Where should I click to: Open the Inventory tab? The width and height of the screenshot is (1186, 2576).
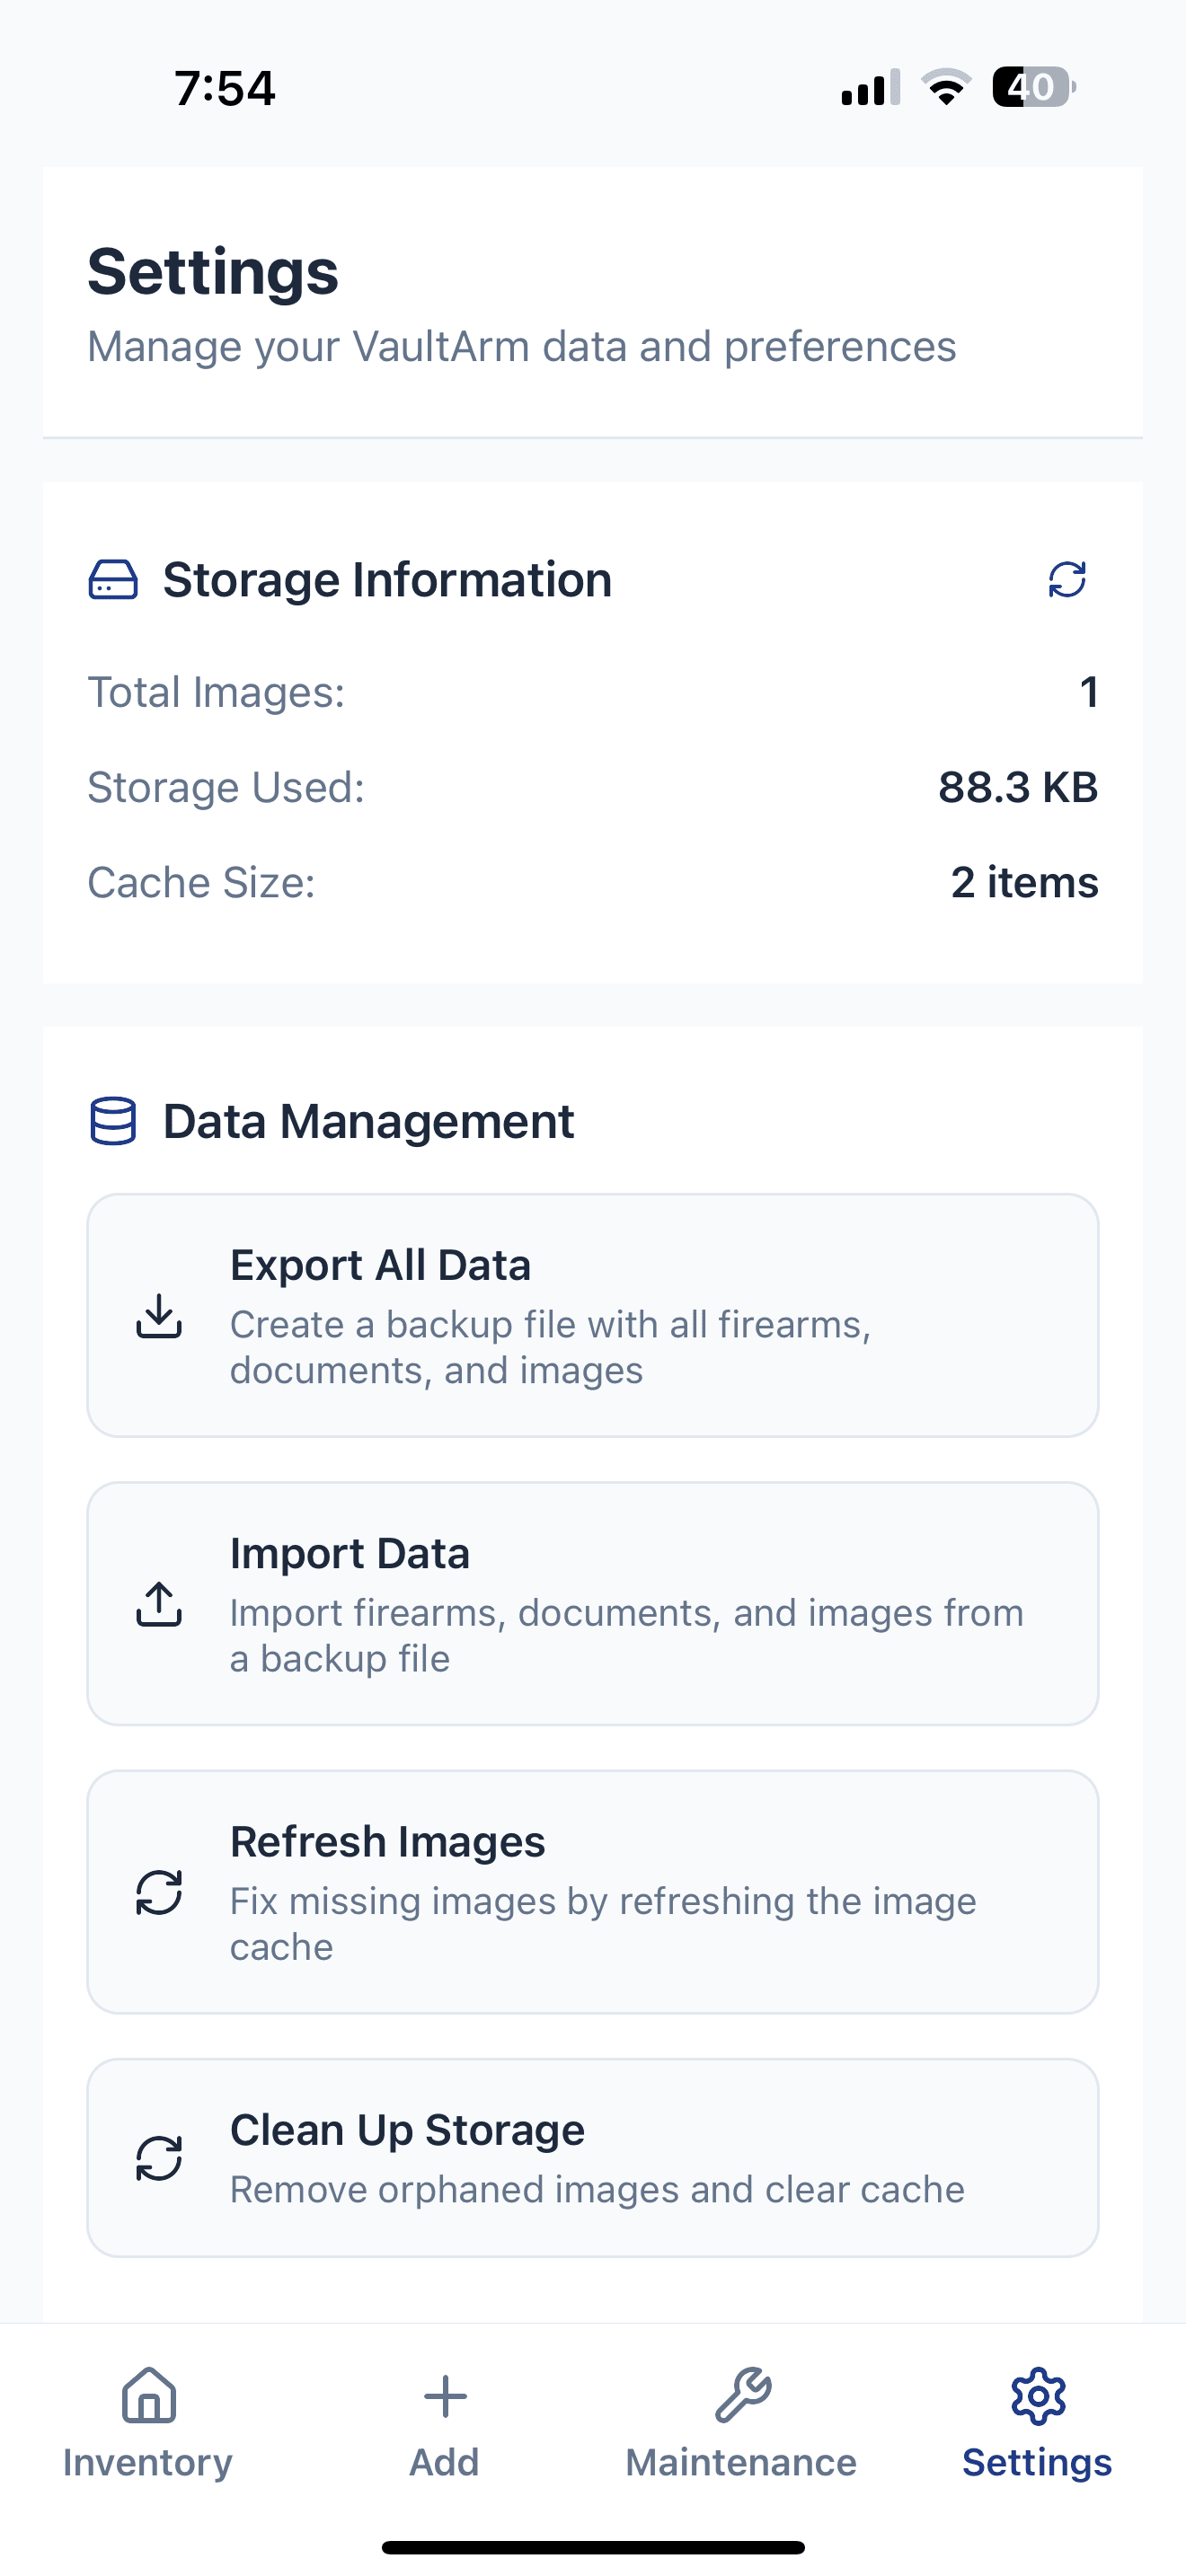(148, 2461)
